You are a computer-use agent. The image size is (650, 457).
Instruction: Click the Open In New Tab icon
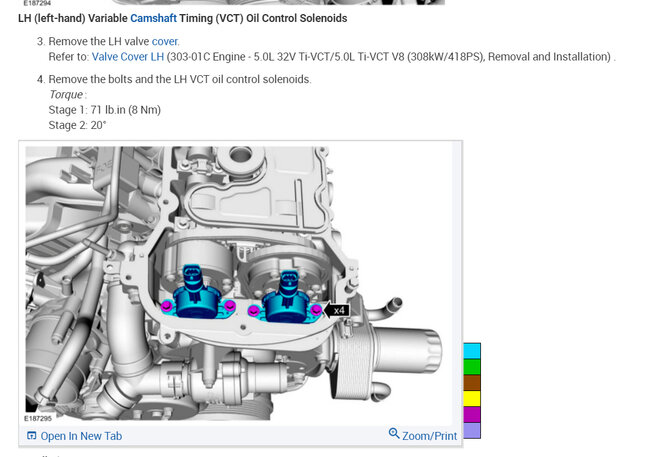[x=31, y=435]
